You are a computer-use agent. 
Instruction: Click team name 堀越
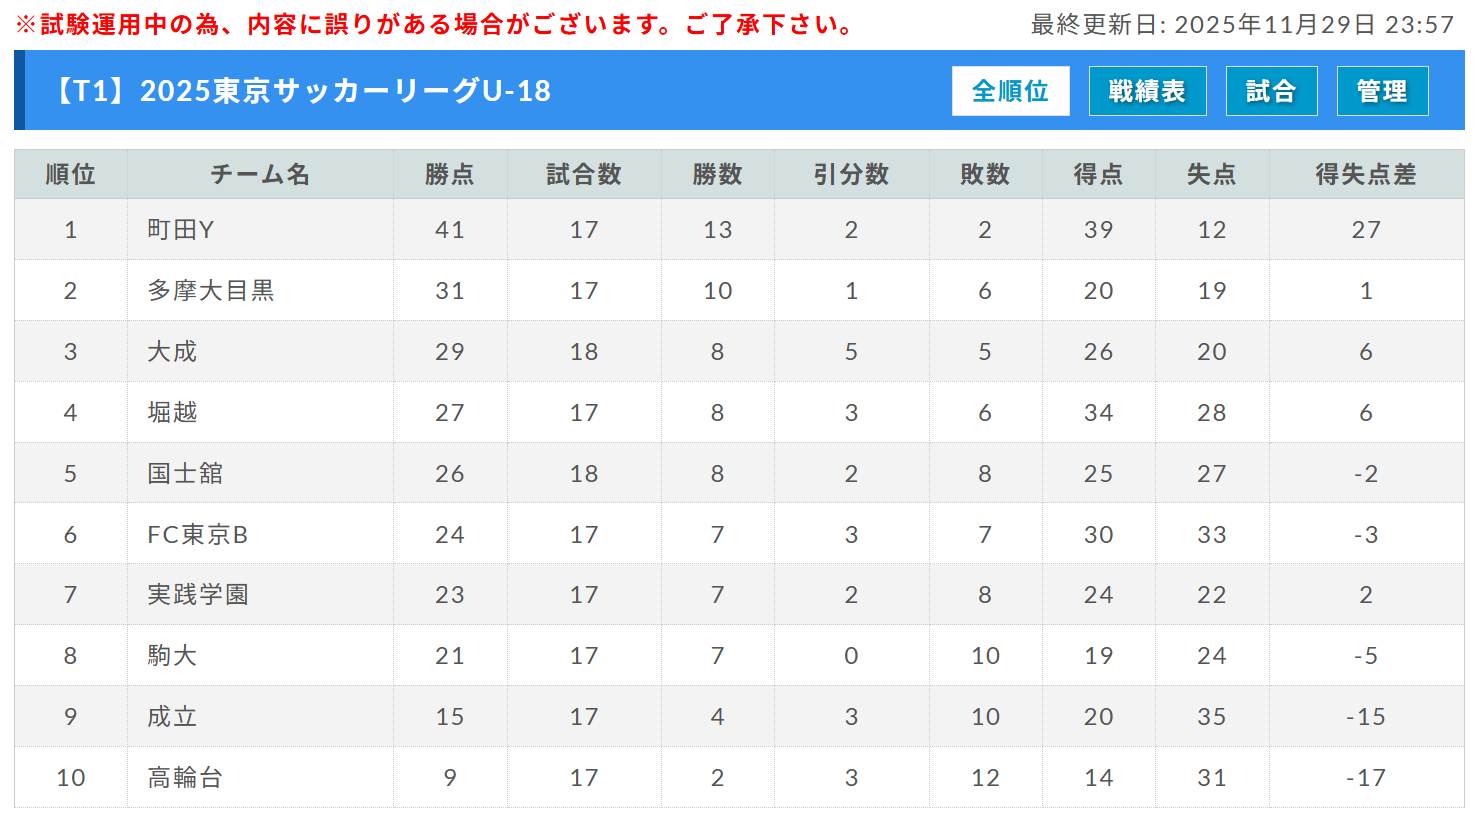172,413
